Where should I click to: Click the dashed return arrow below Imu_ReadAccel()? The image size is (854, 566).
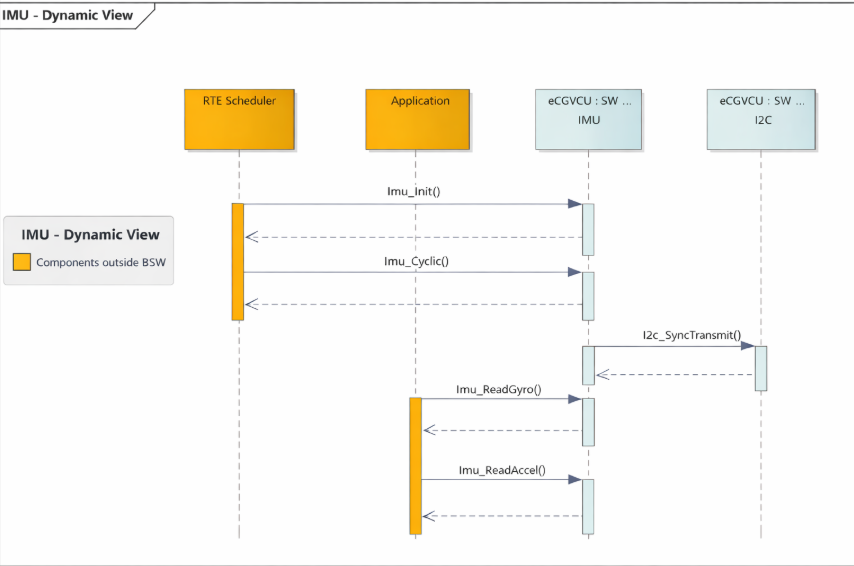coord(502,516)
